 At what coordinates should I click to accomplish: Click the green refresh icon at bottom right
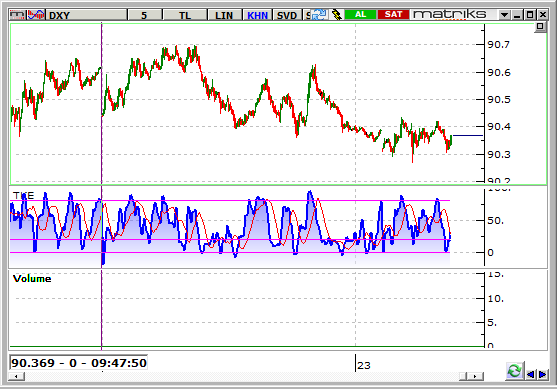[514, 371]
